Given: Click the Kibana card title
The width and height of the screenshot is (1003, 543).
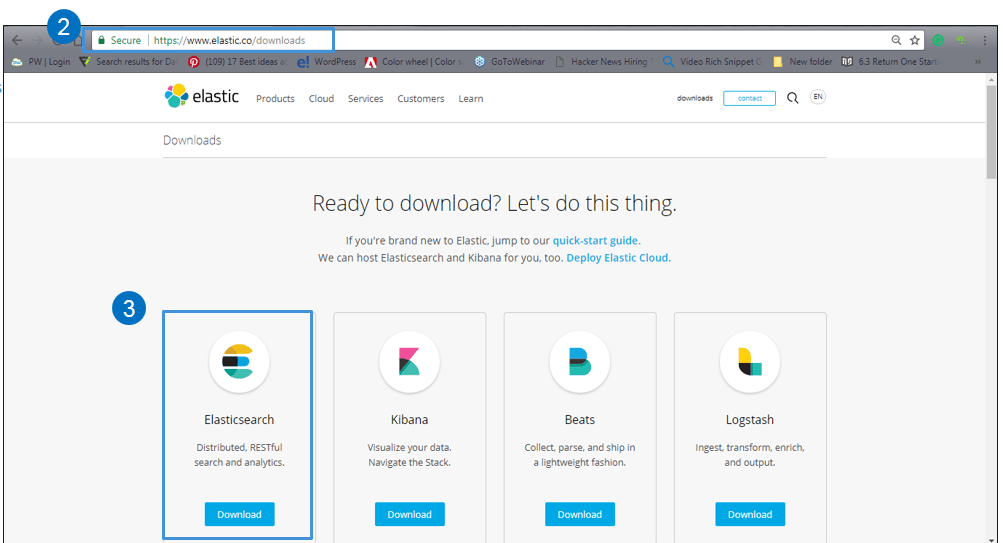Looking at the screenshot, I should (x=409, y=420).
